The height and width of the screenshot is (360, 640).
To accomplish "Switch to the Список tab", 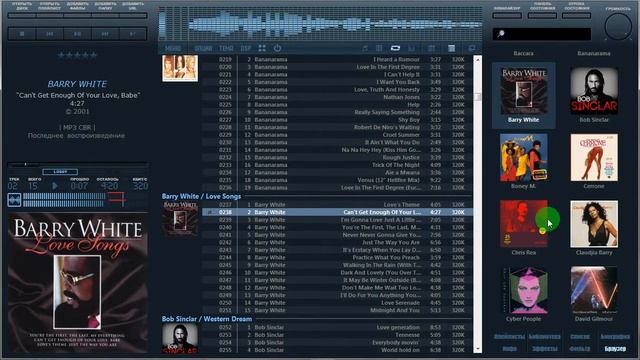I will click(x=580, y=337).
